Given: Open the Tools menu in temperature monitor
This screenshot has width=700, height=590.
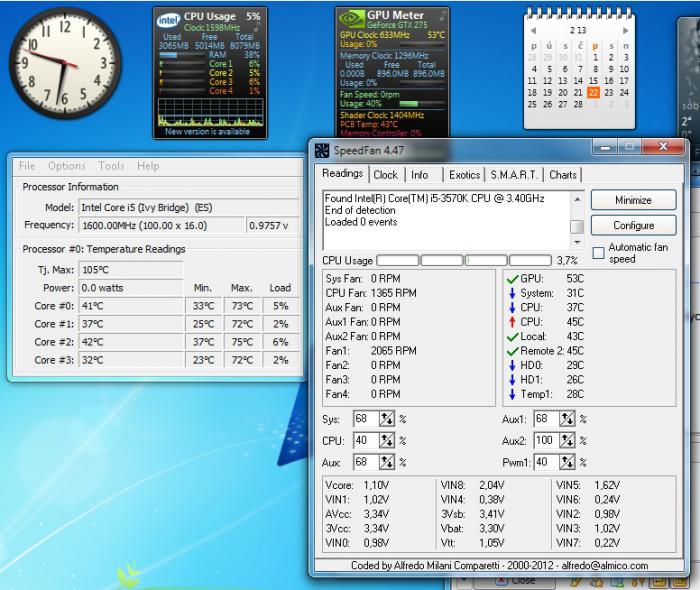Looking at the screenshot, I should [x=111, y=166].
